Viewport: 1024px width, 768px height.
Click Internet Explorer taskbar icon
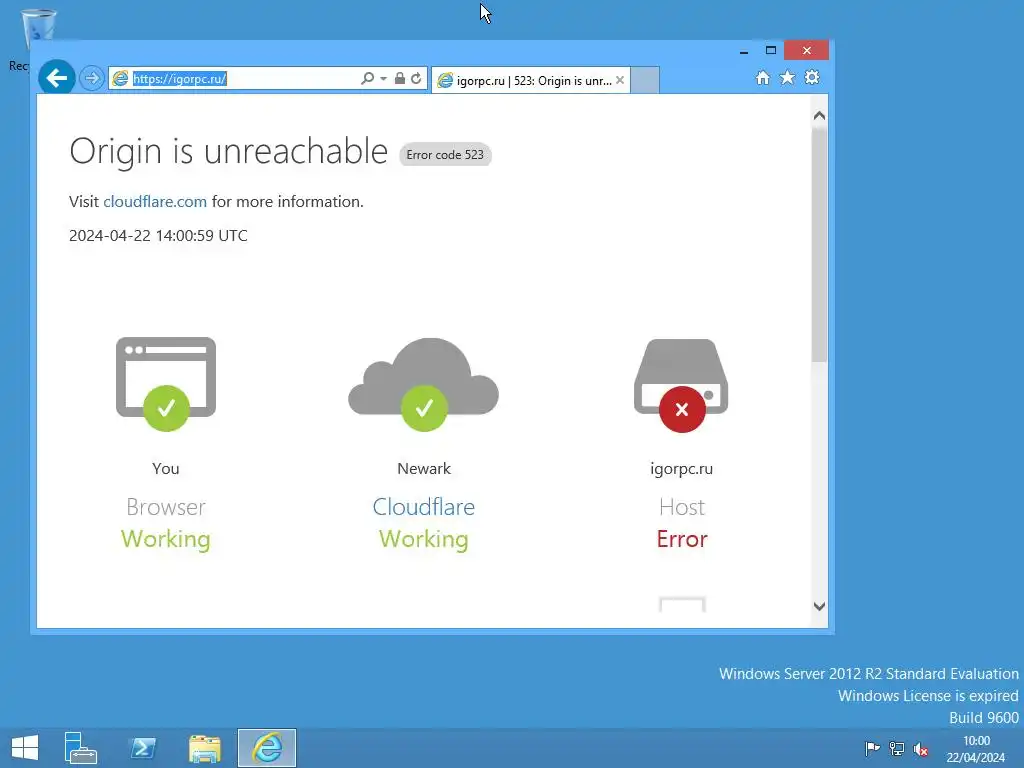pos(266,748)
